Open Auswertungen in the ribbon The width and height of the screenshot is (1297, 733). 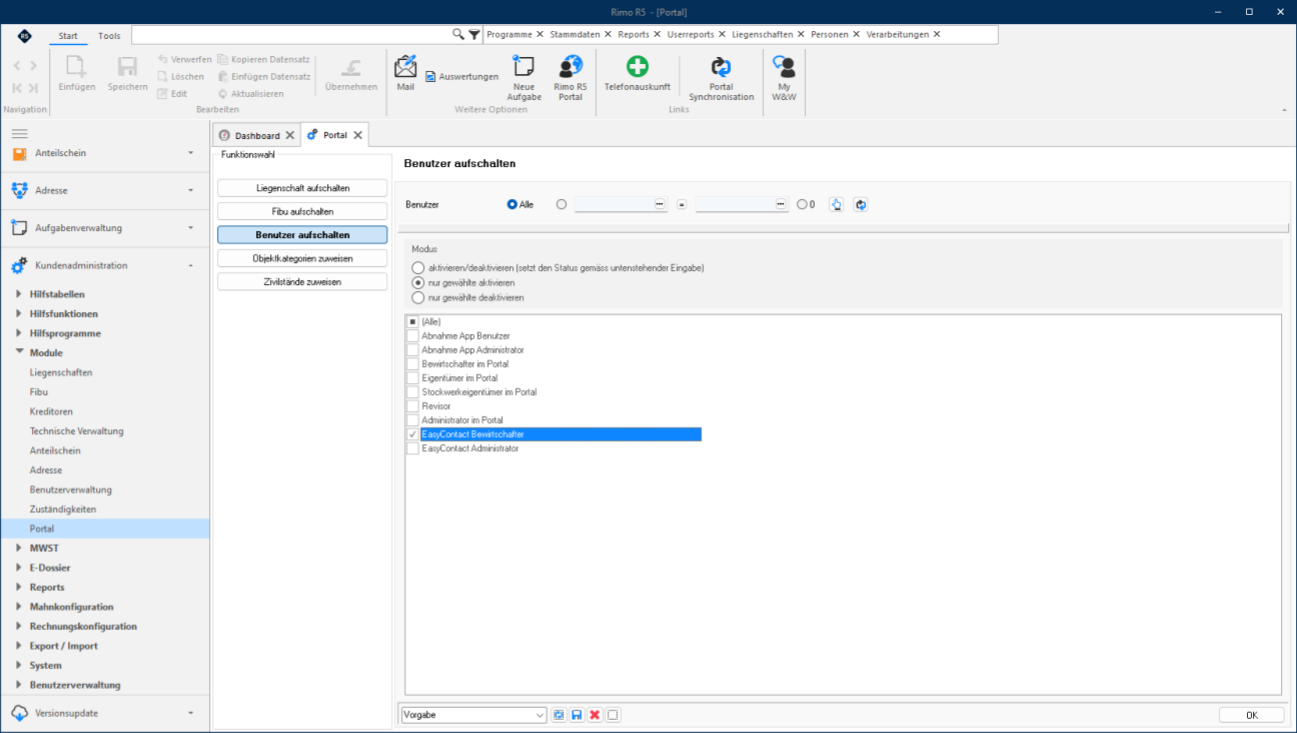pos(462,77)
